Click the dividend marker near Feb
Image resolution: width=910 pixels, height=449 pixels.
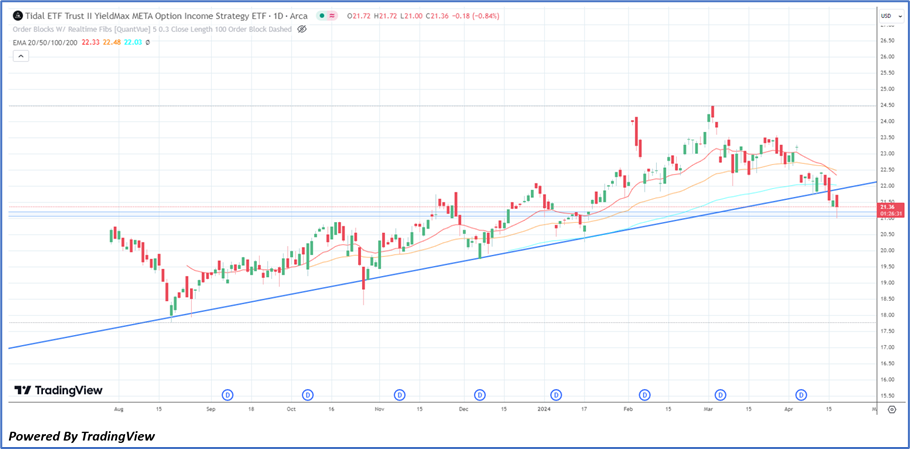click(x=645, y=395)
